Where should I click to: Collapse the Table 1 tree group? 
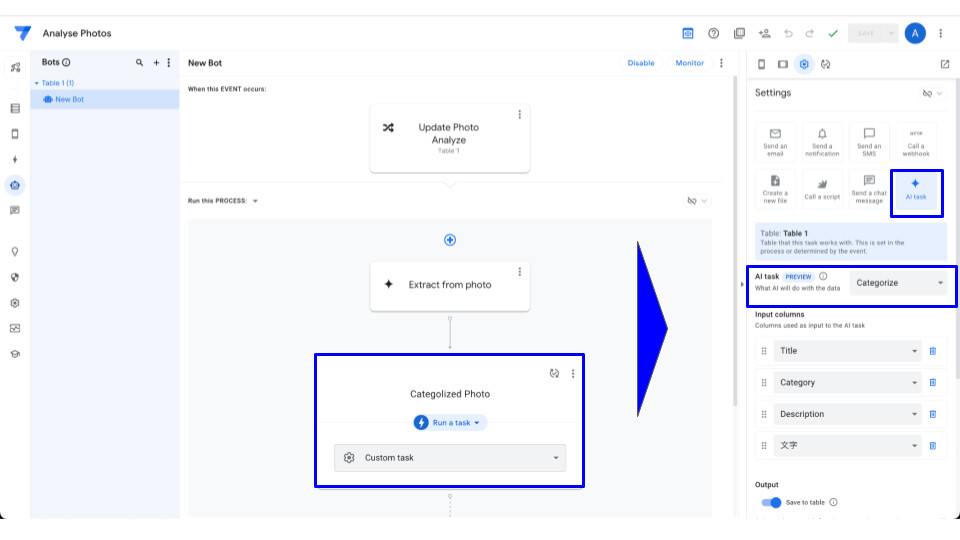point(37,83)
